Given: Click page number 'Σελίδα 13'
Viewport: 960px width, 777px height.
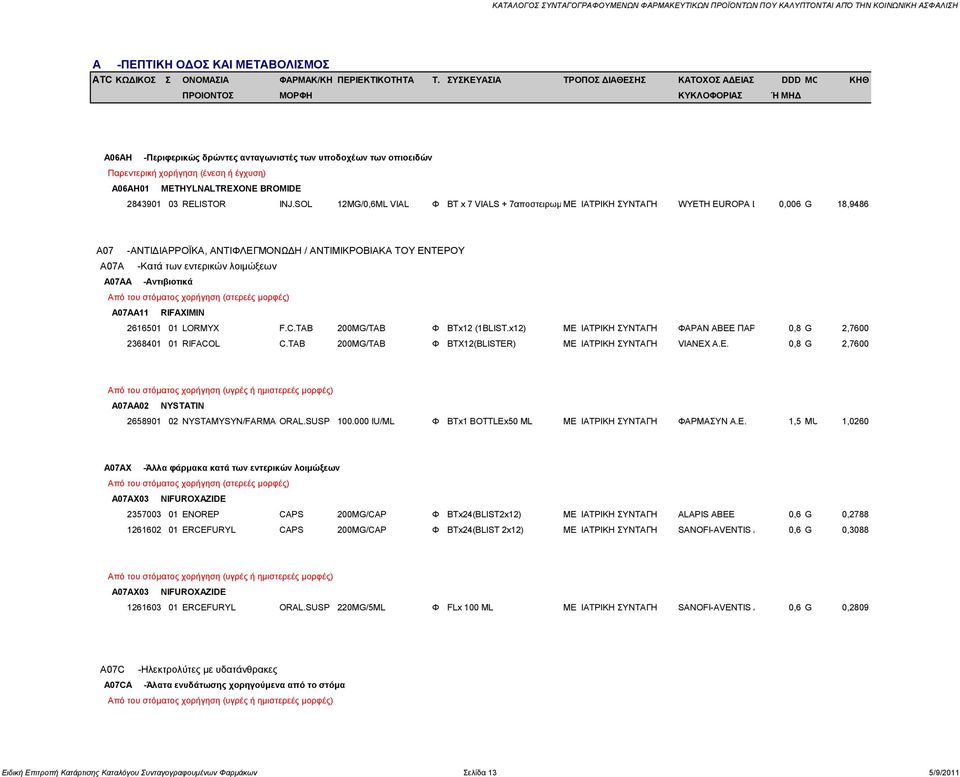Looking at the screenshot, I should coord(480,773).
